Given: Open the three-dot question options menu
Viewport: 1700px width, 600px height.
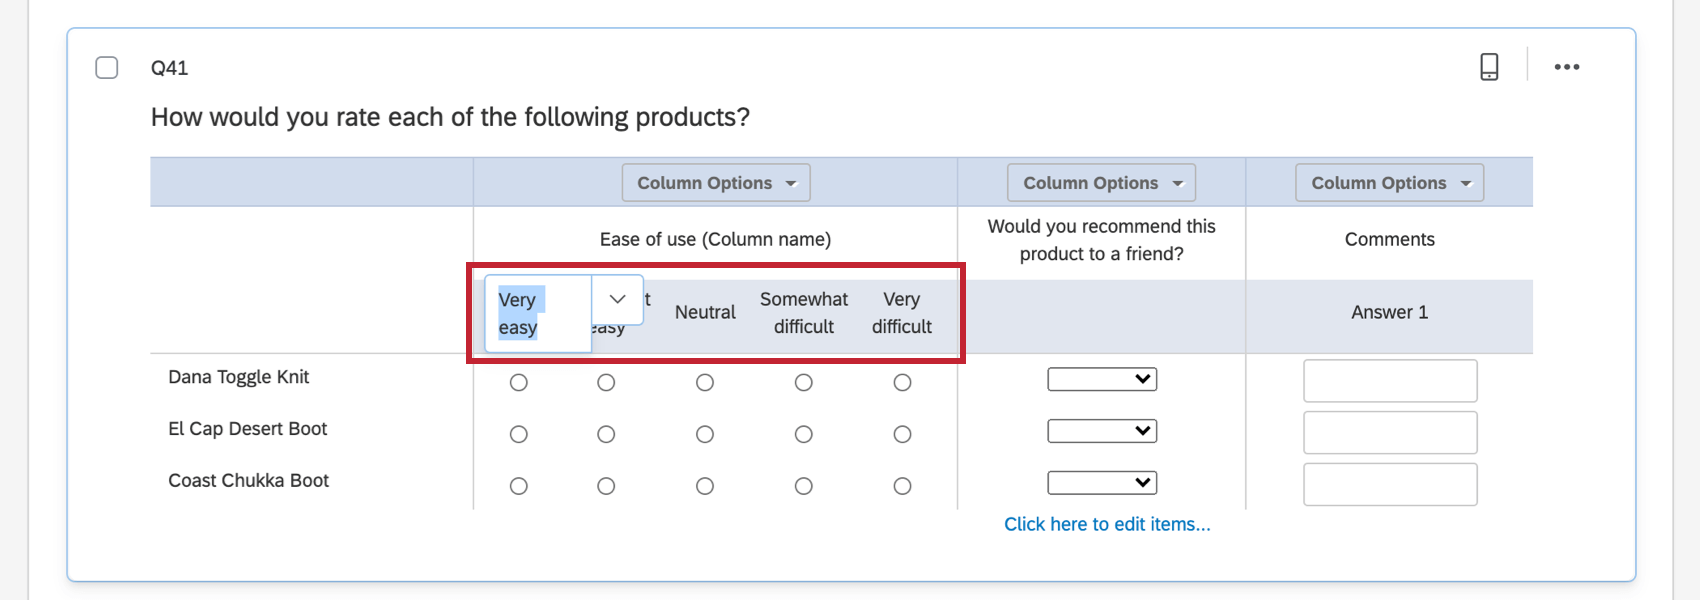Looking at the screenshot, I should [x=1566, y=67].
